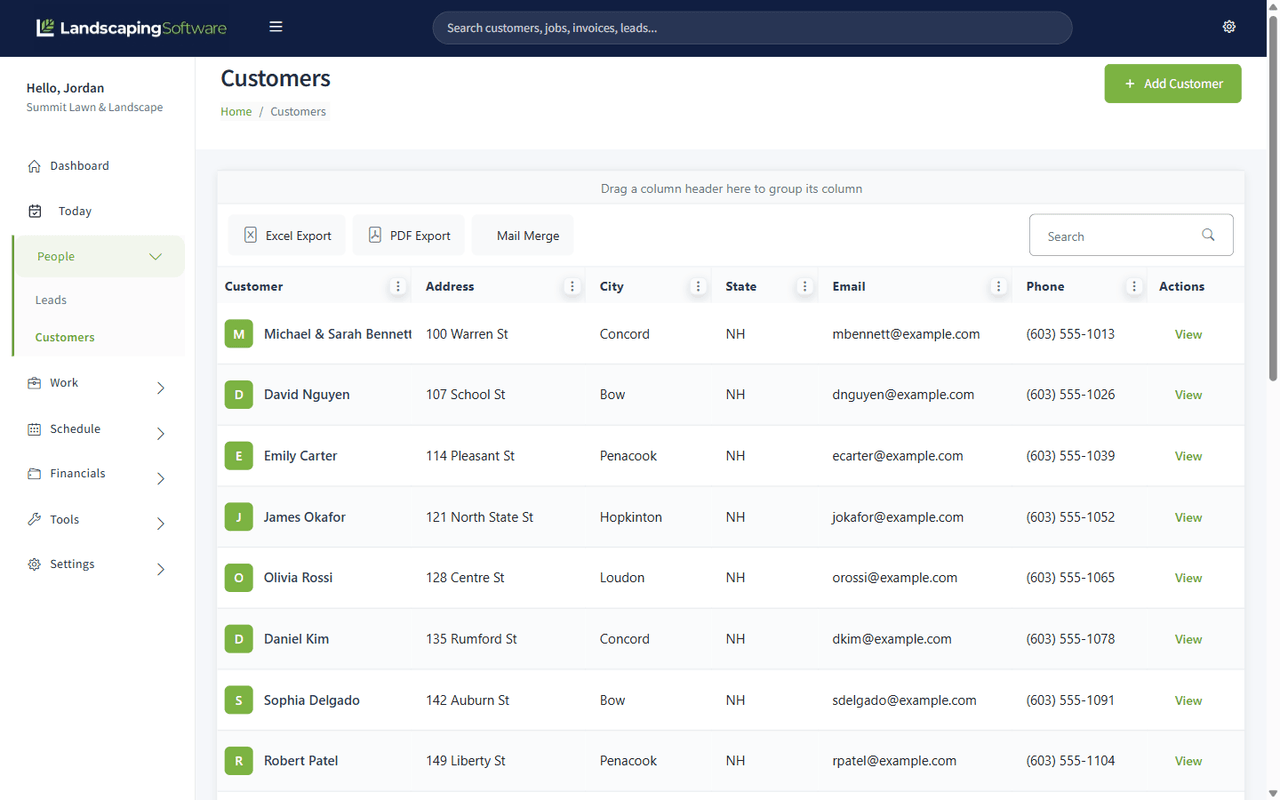The height and width of the screenshot is (800, 1280).
Task: Click the PDF file icon
Action: coord(375,235)
